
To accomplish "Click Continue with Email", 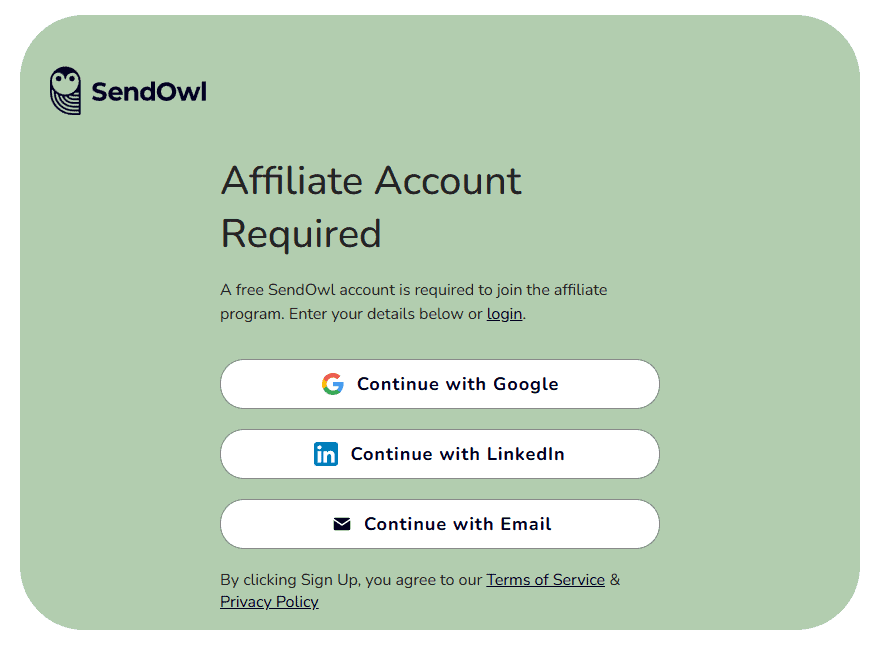I will [439, 524].
